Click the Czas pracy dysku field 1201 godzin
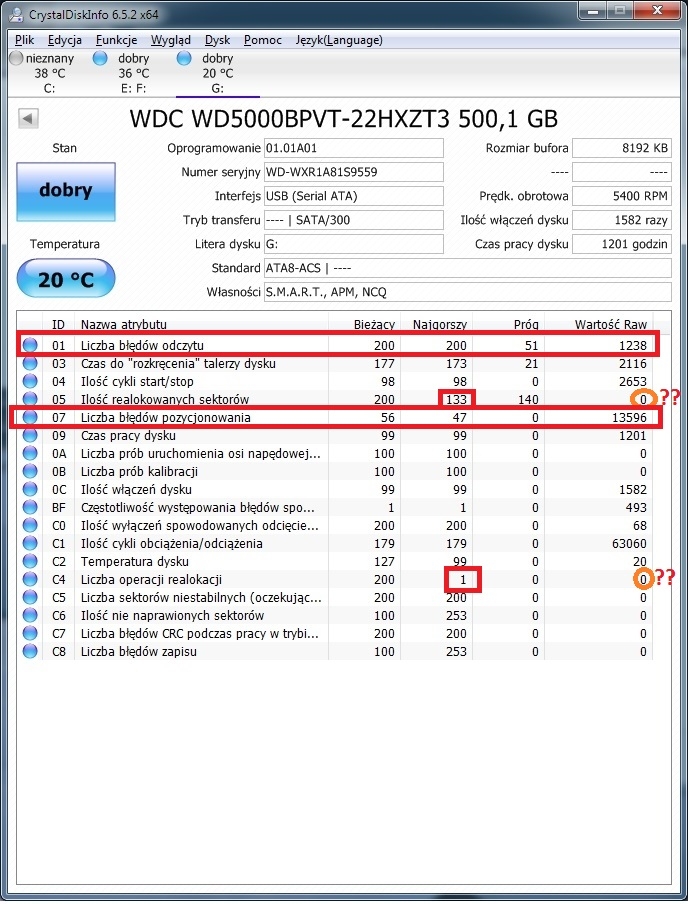The width and height of the screenshot is (692, 904). point(622,244)
